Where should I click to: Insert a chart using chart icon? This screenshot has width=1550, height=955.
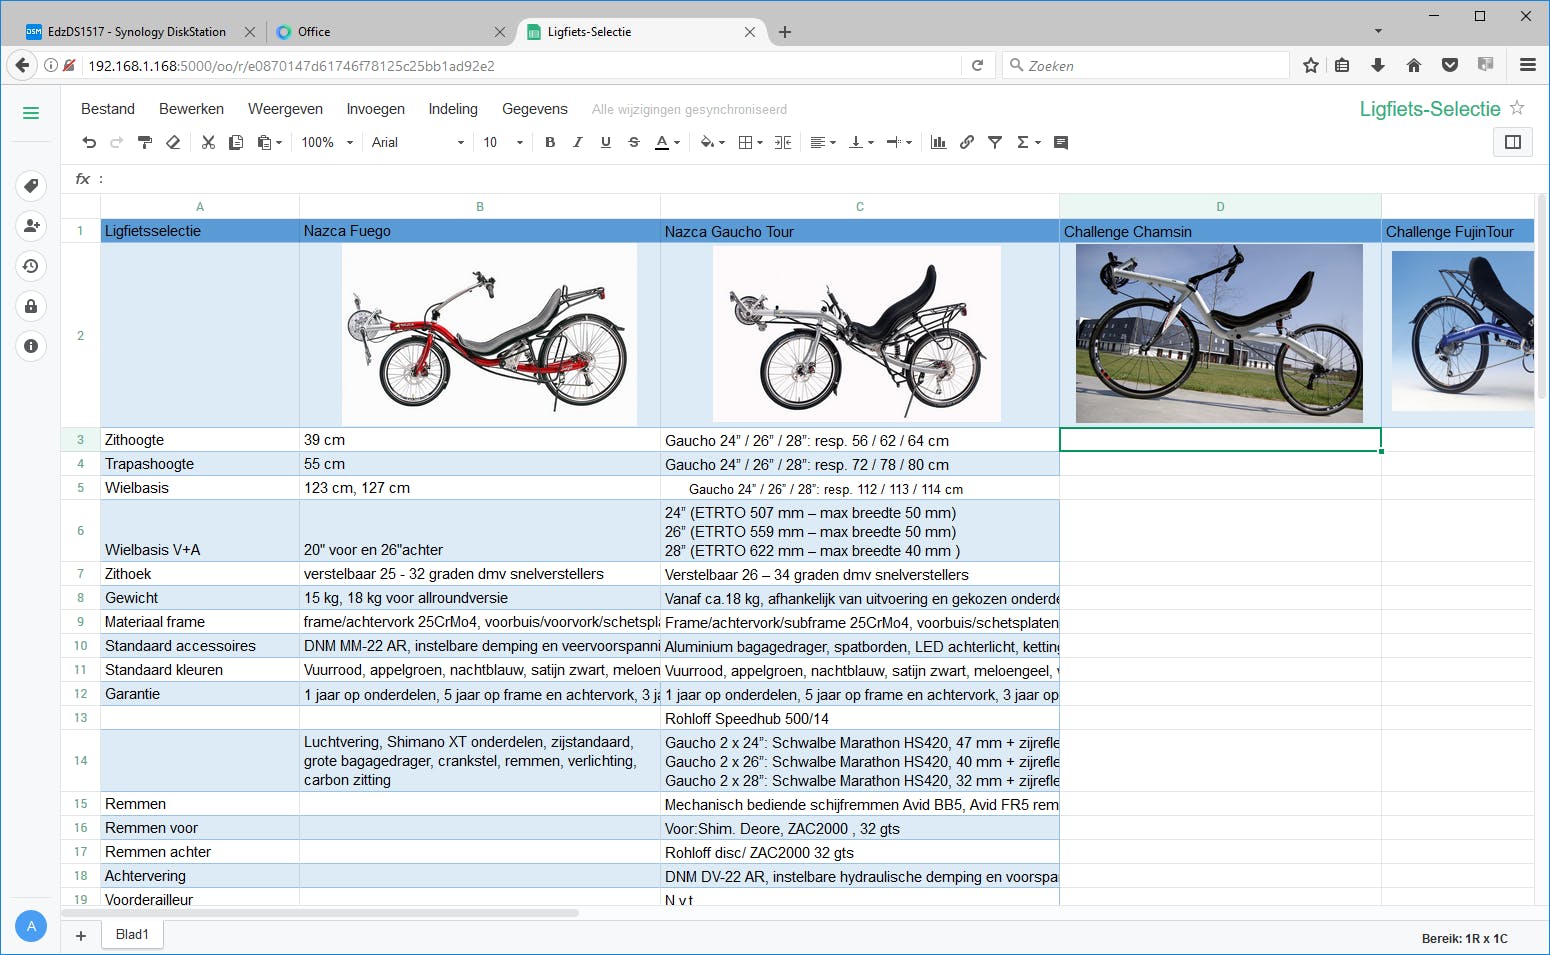tap(938, 142)
